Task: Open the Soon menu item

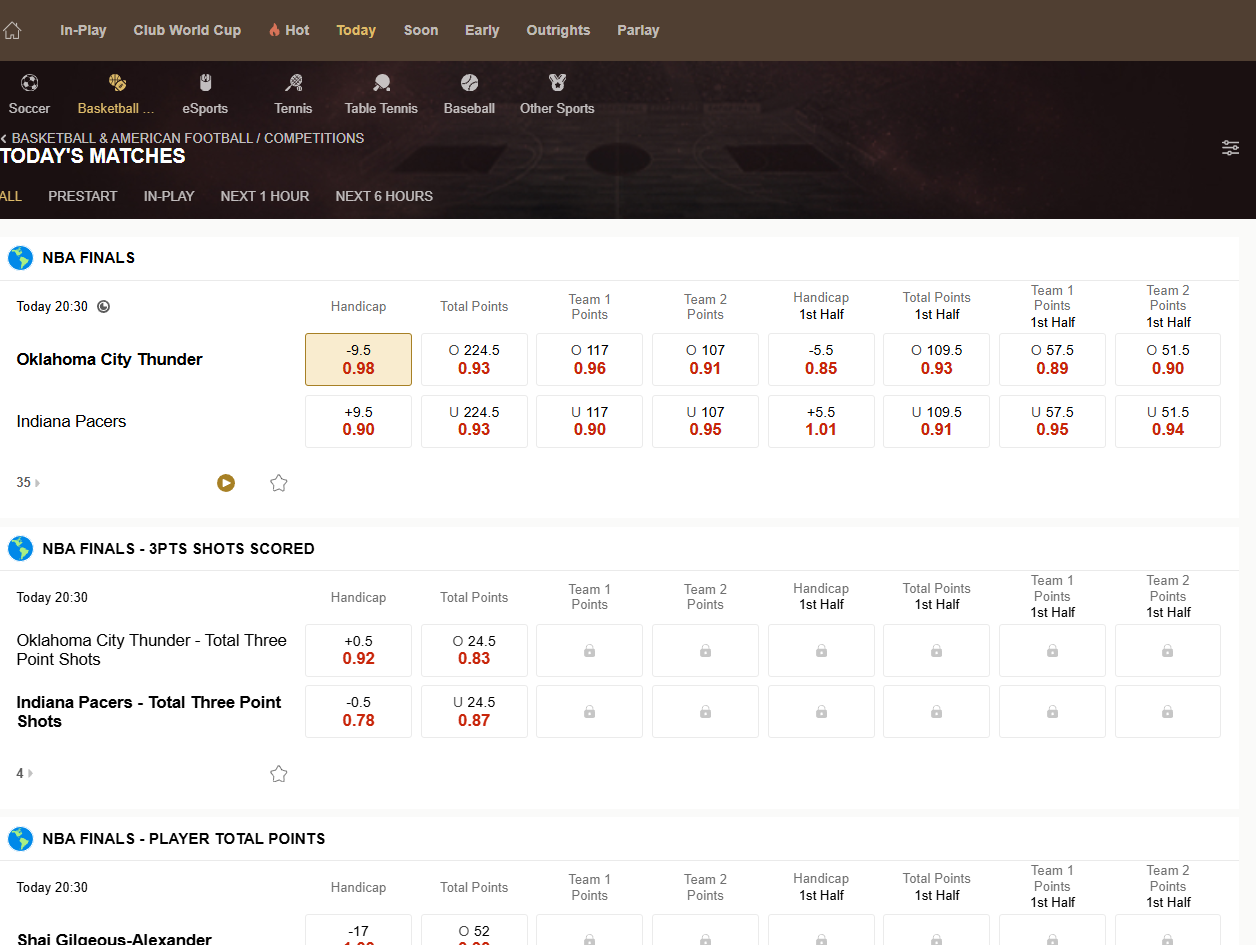Action: (421, 30)
